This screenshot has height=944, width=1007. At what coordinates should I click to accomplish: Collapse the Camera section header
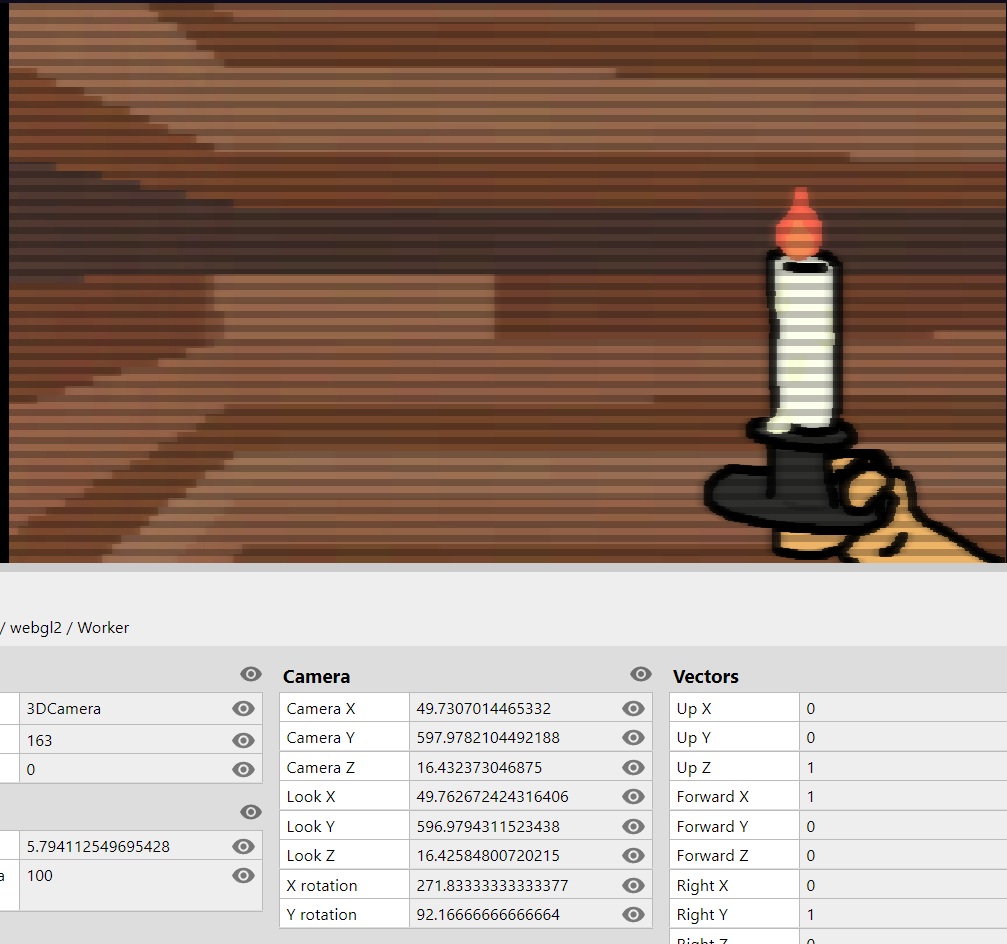(316, 677)
